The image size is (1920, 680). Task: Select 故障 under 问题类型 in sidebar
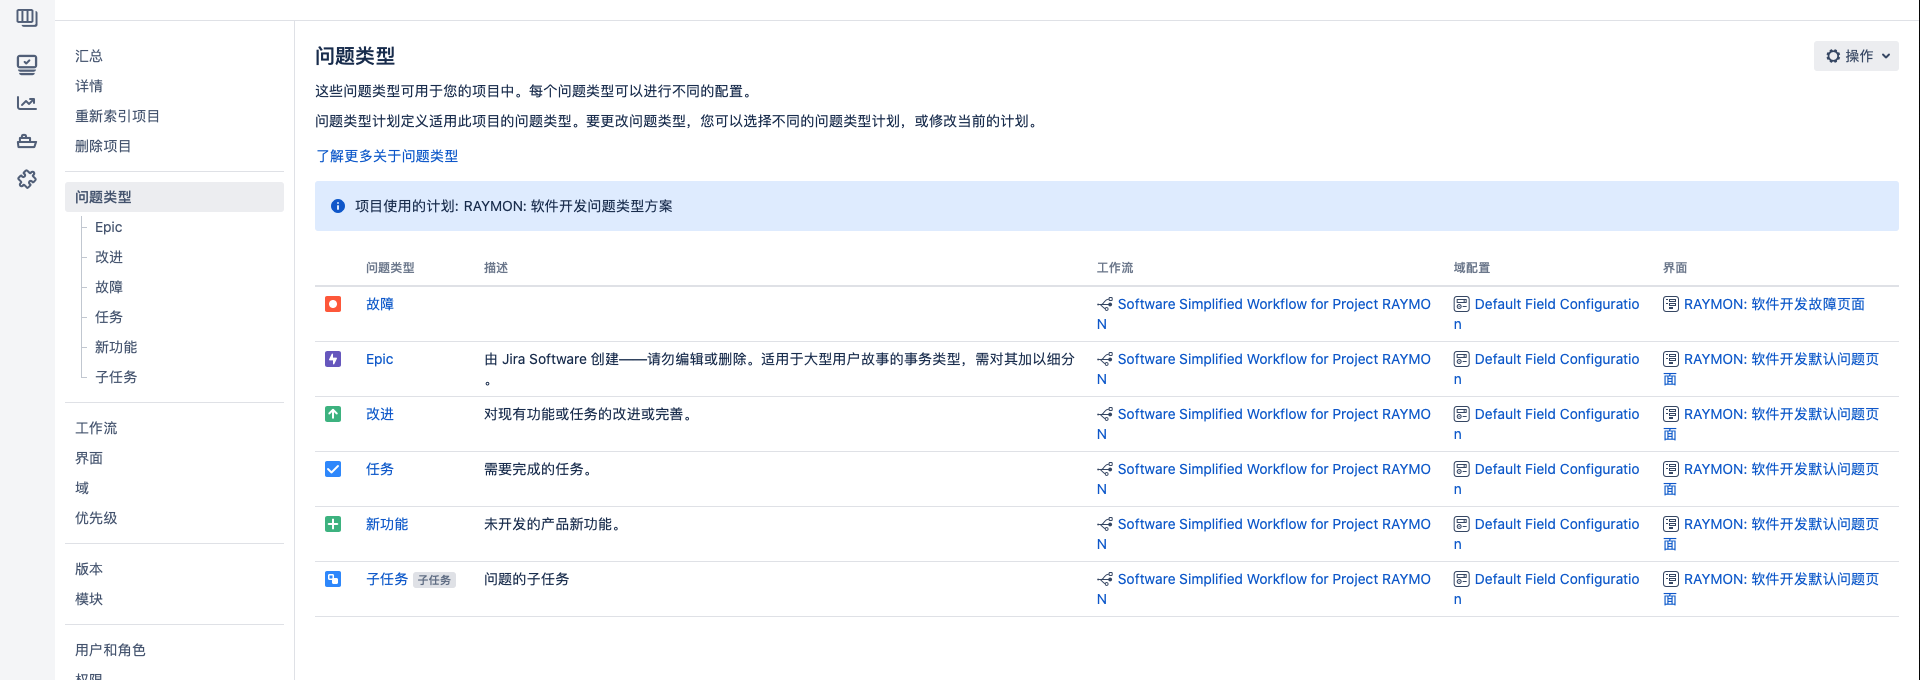pos(109,287)
